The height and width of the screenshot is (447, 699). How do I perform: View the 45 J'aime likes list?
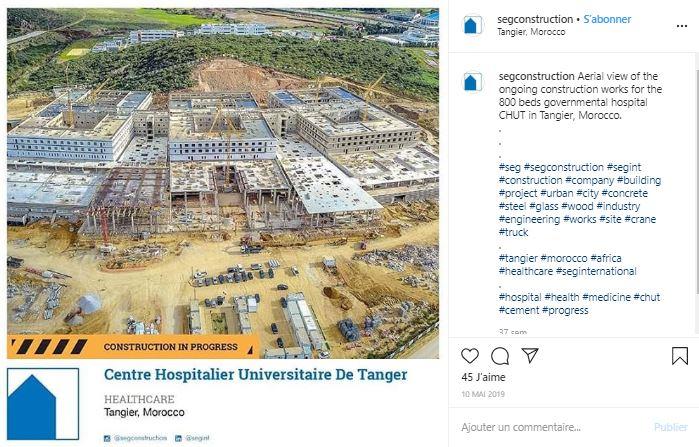(483, 377)
